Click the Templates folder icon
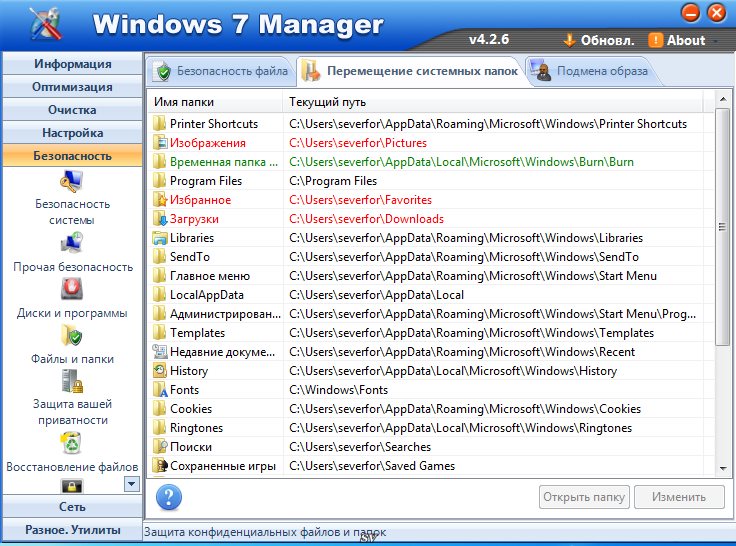 click(160, 333)
